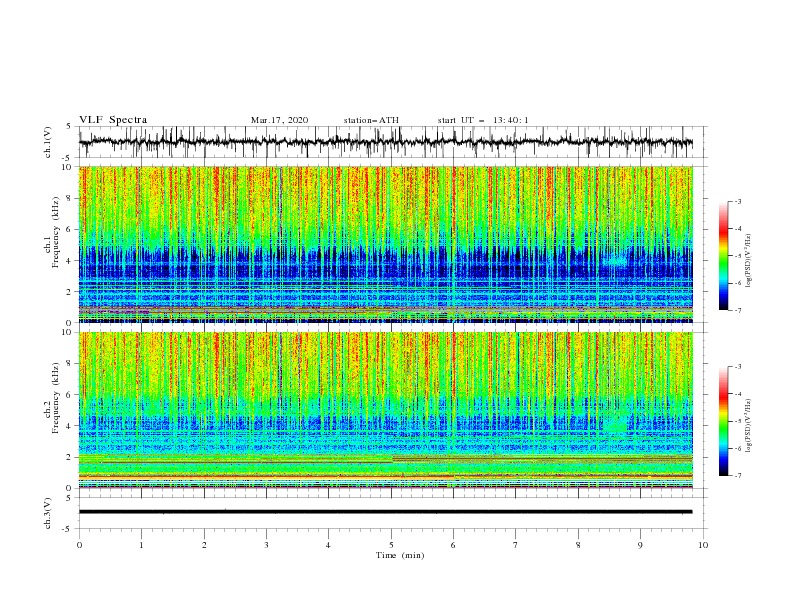Click the 'Time (min)' axis title
The width and height of the screenshot is (792, 612).
coord(400,555)
